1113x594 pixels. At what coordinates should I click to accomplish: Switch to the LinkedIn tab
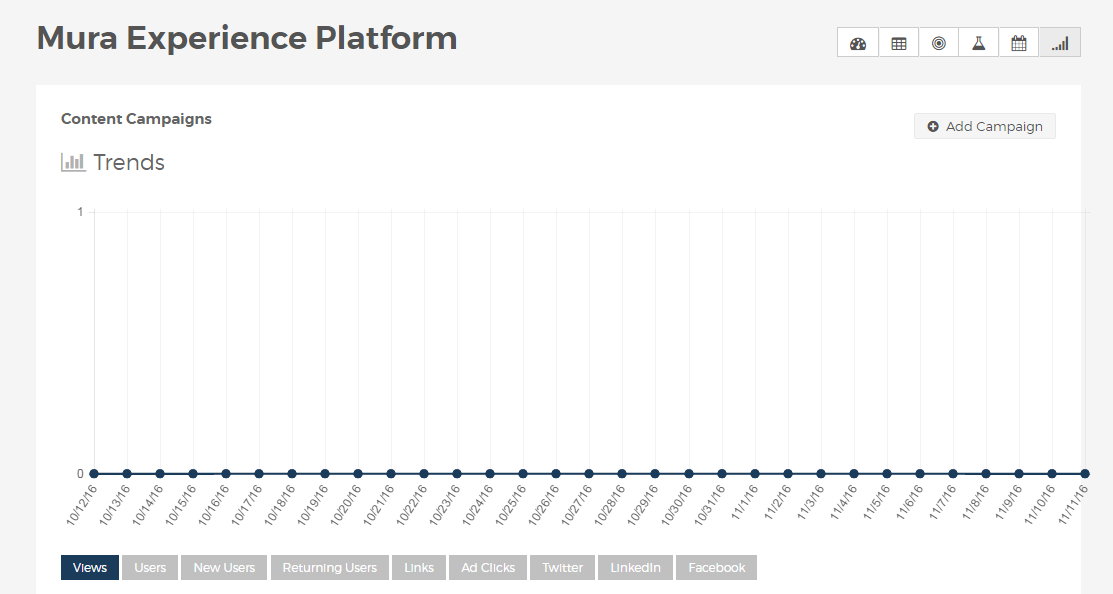point(635,568)
